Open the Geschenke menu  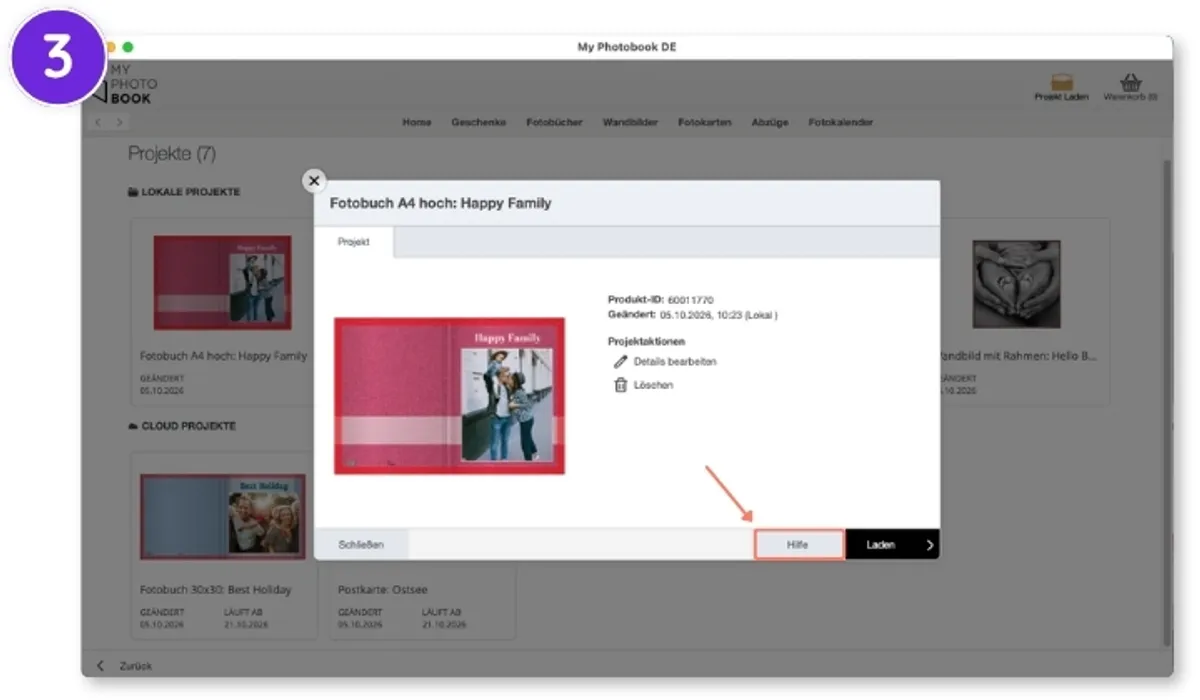(479, 122)
